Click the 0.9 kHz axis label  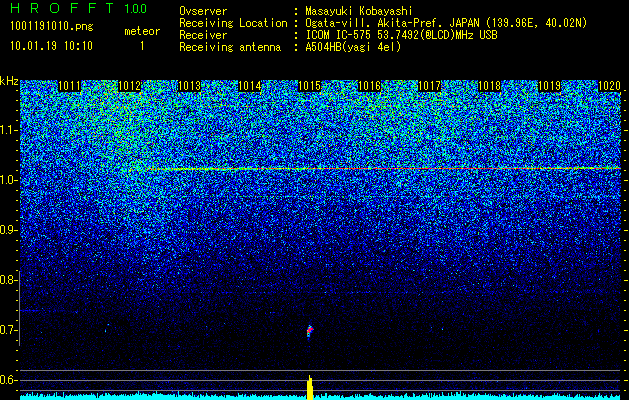(7, 230)
